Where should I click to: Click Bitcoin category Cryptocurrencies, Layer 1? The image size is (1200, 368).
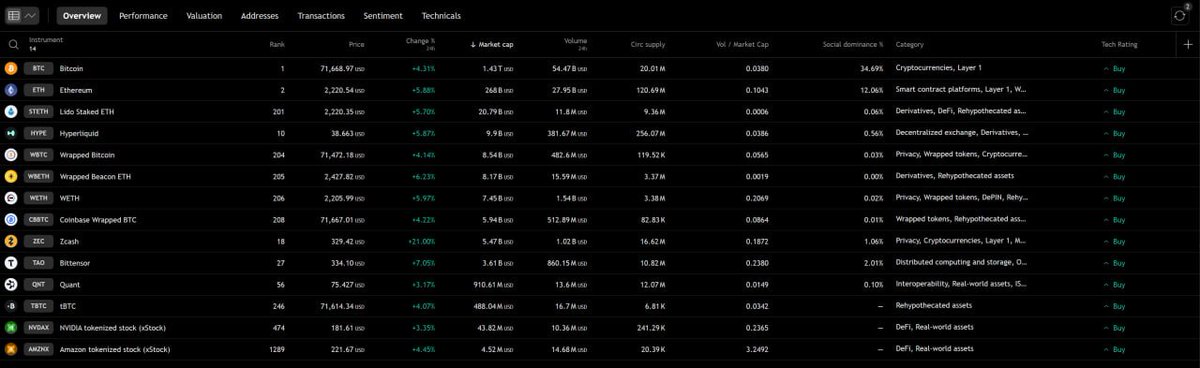tap(939, 68)
